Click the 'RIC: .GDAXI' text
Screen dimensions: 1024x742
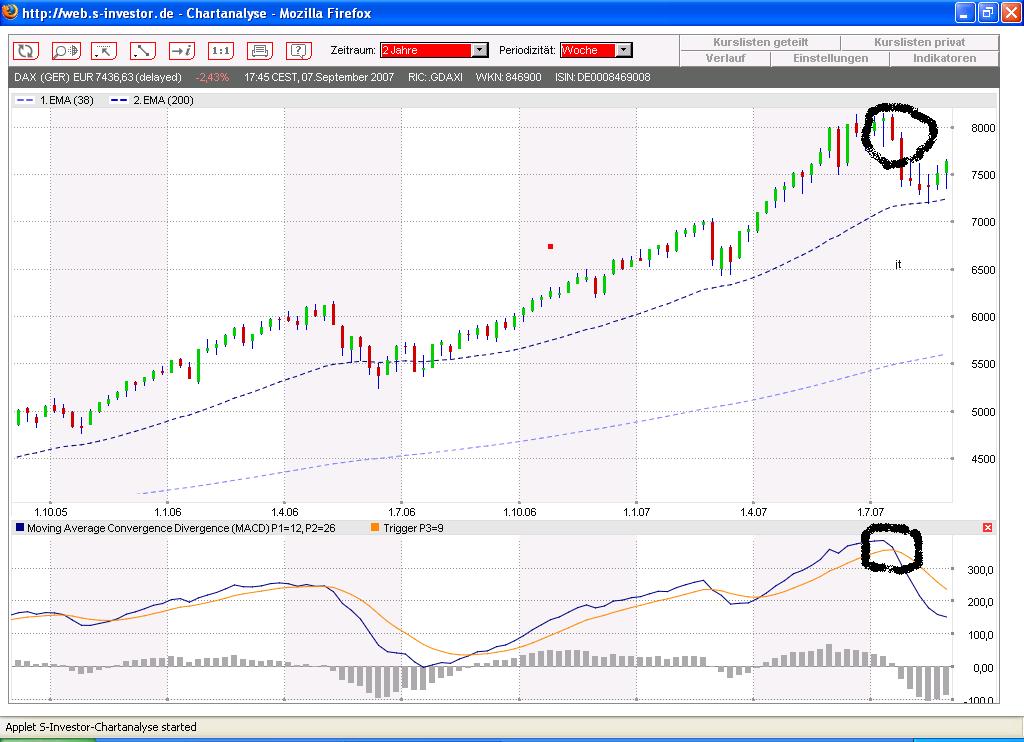click(x=435, y=77)
